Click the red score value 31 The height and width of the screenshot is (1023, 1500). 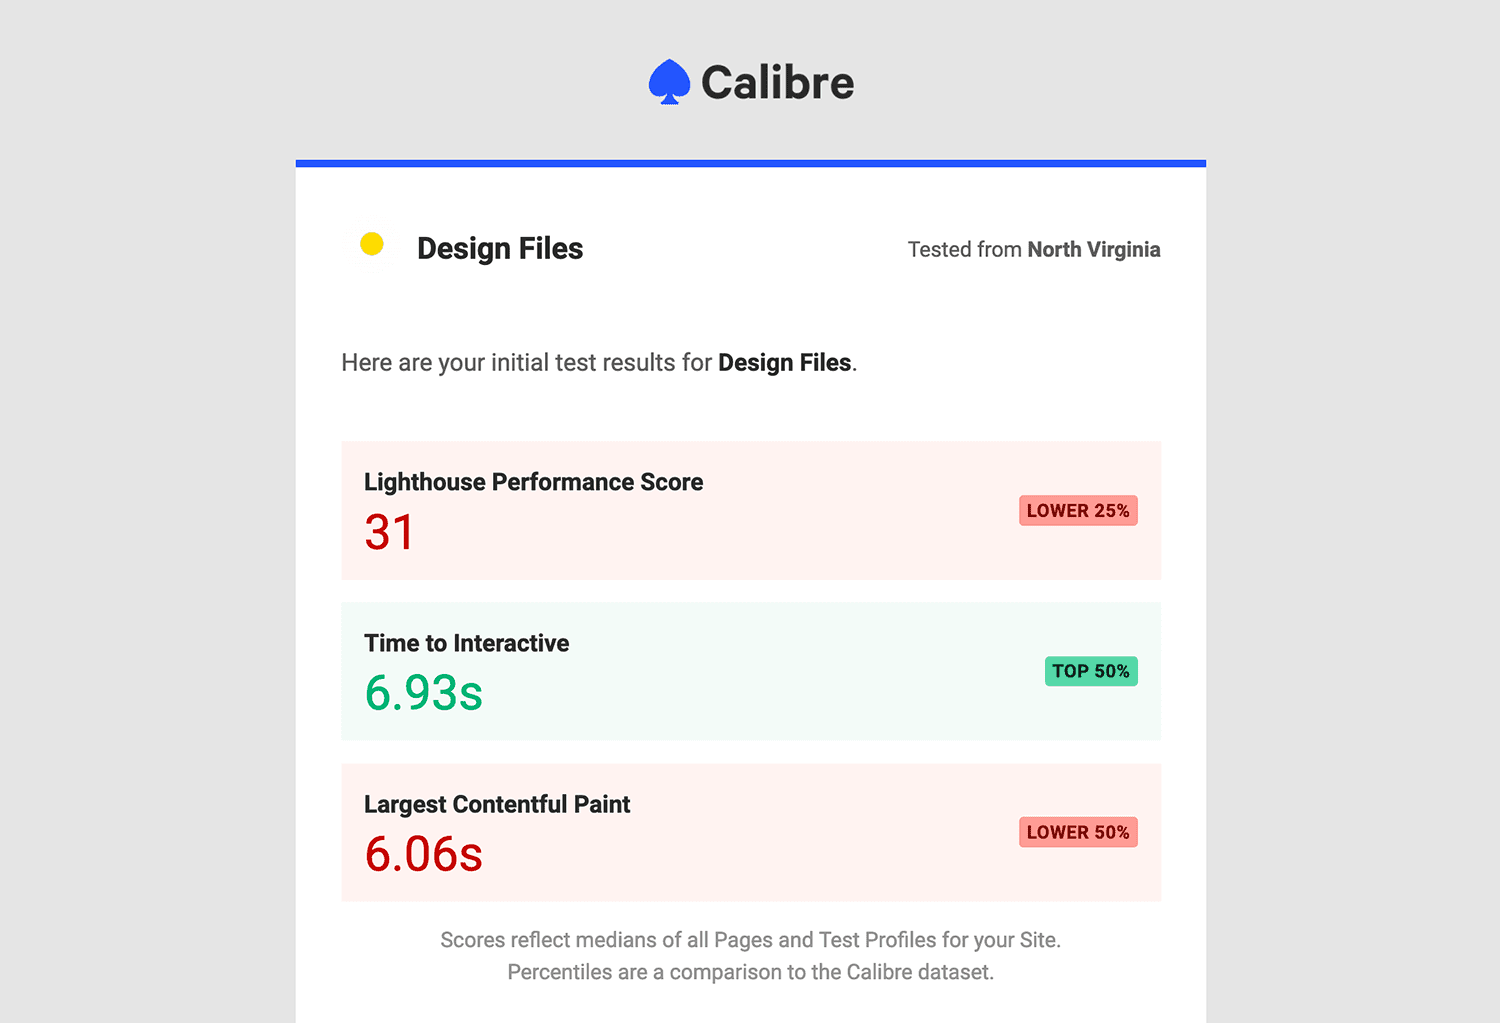tap(389, 532)
